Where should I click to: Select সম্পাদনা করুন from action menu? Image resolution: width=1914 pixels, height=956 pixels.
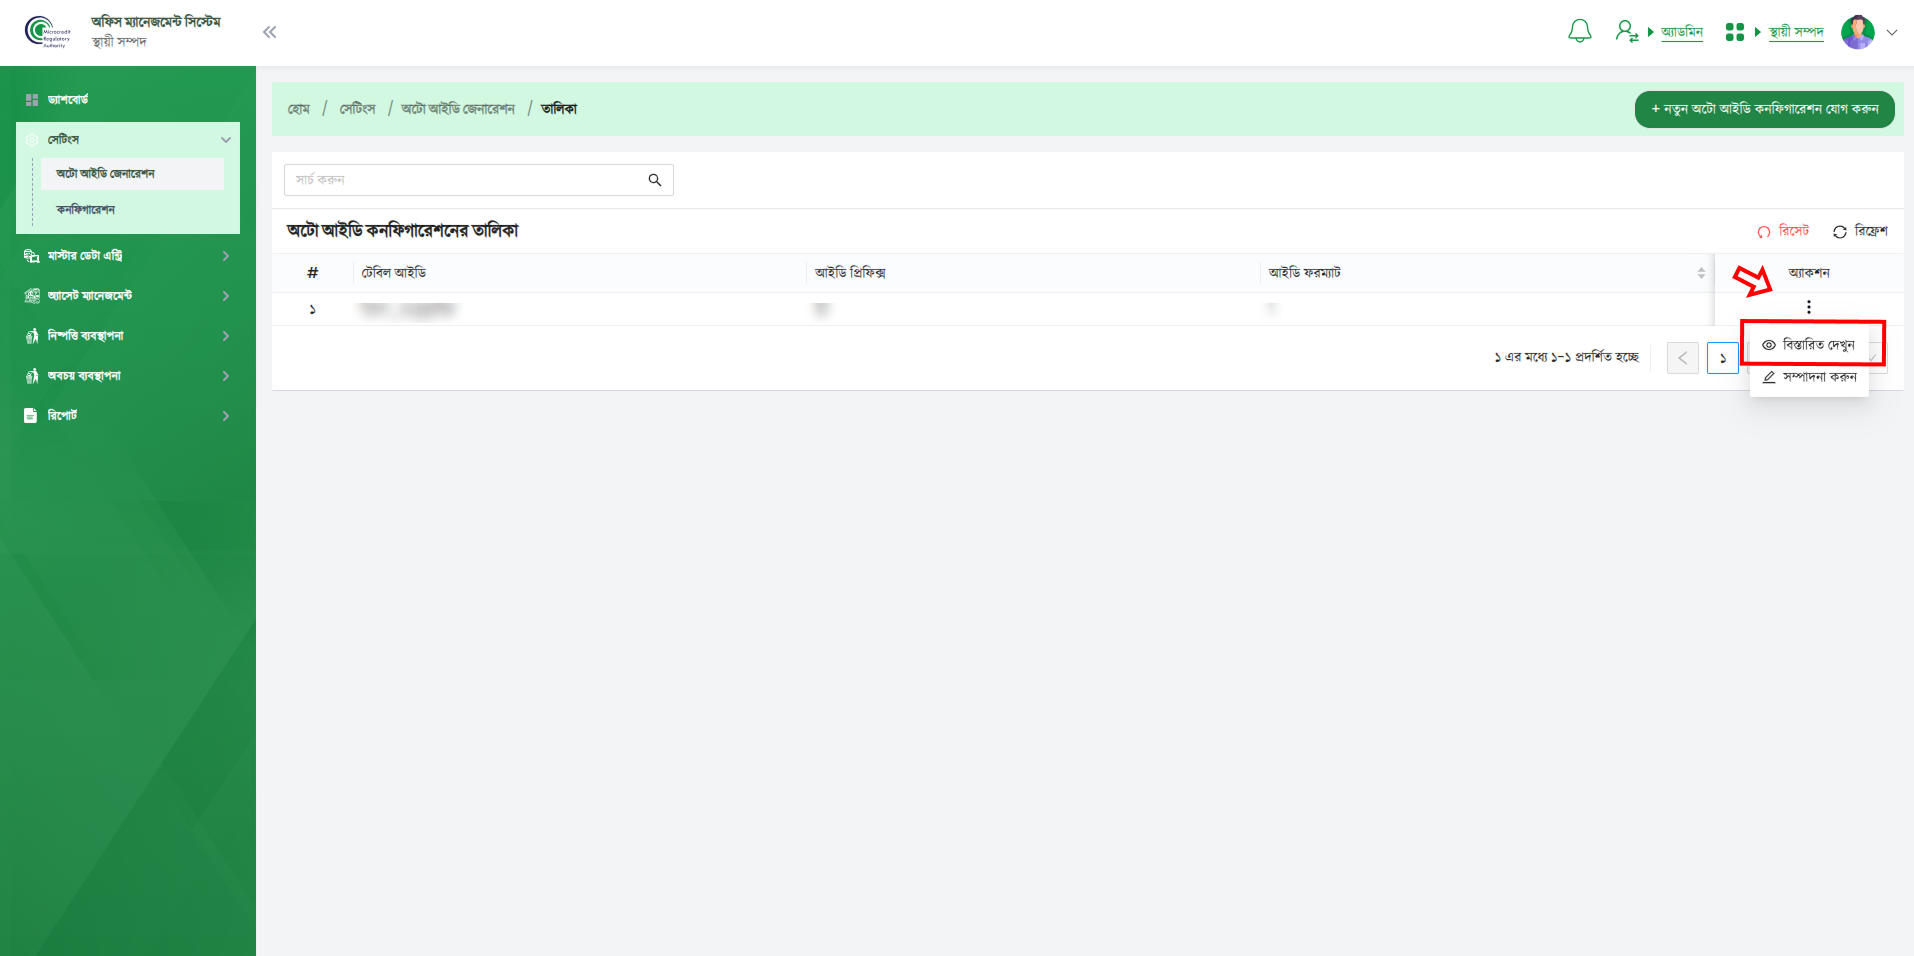(1809, 377)
